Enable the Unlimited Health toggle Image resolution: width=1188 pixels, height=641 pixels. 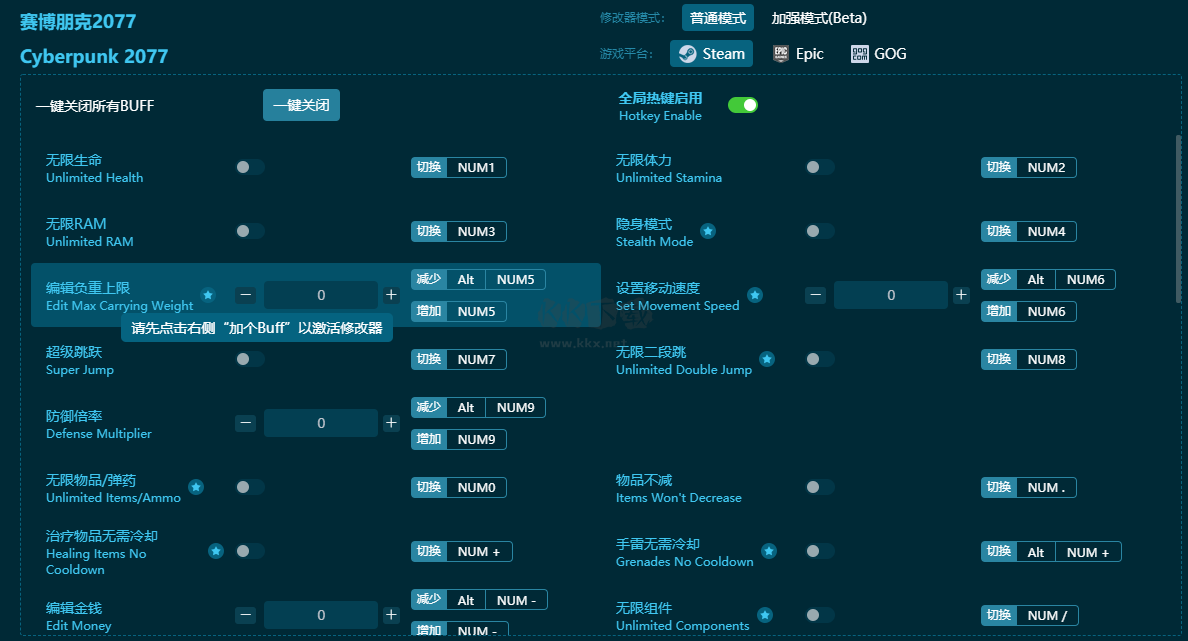tap(249, 167)
